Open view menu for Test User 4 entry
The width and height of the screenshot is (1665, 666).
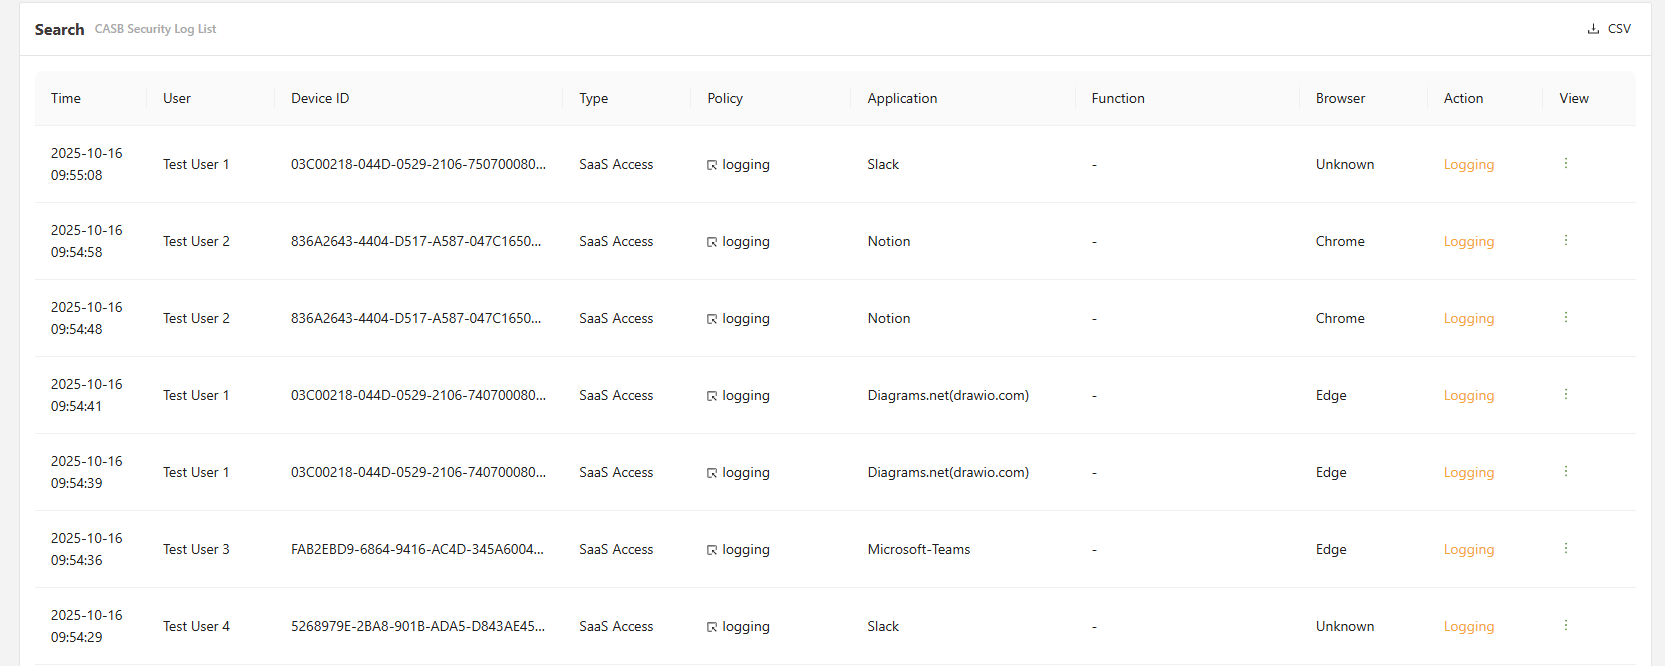tap(1566, 625)
